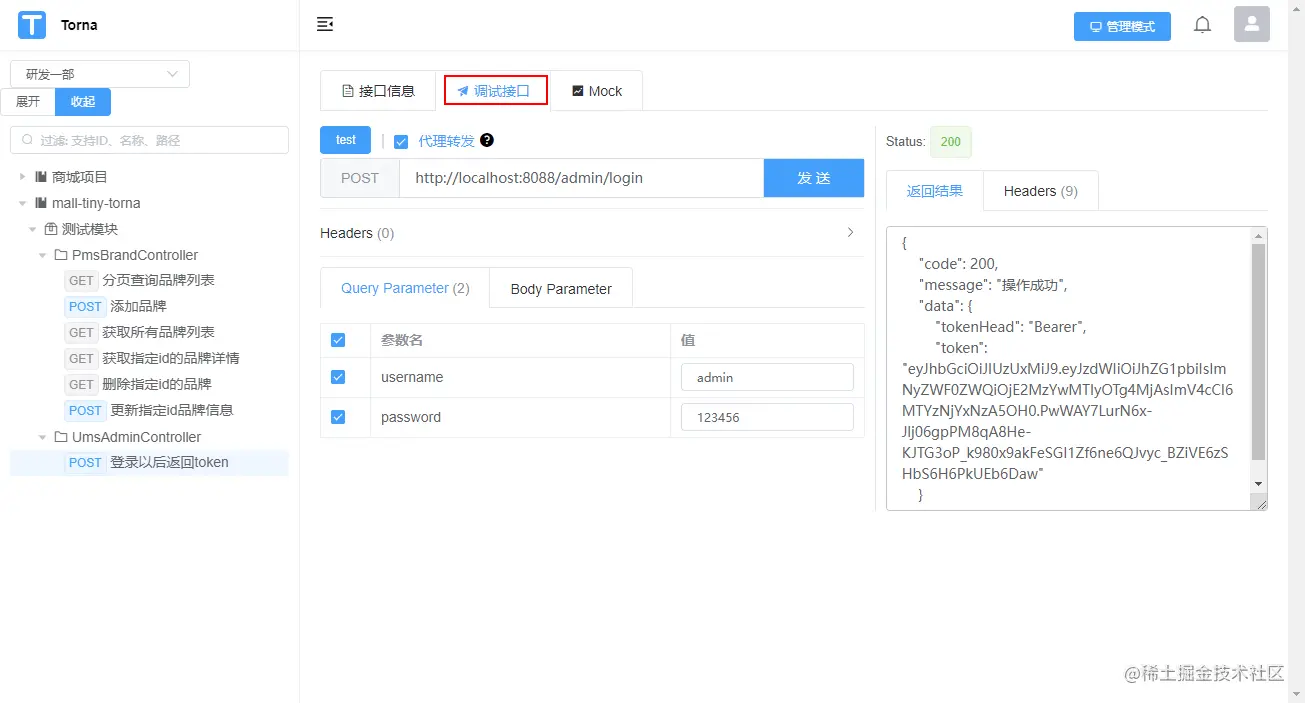
Task: Uncheck the password parameter checkbox
Action: tap(338, 417)
